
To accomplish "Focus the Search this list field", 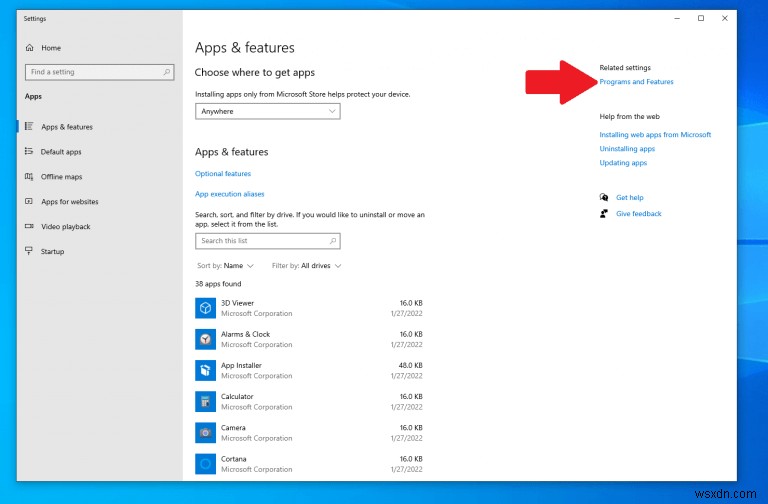I will [x=267, y=241].
